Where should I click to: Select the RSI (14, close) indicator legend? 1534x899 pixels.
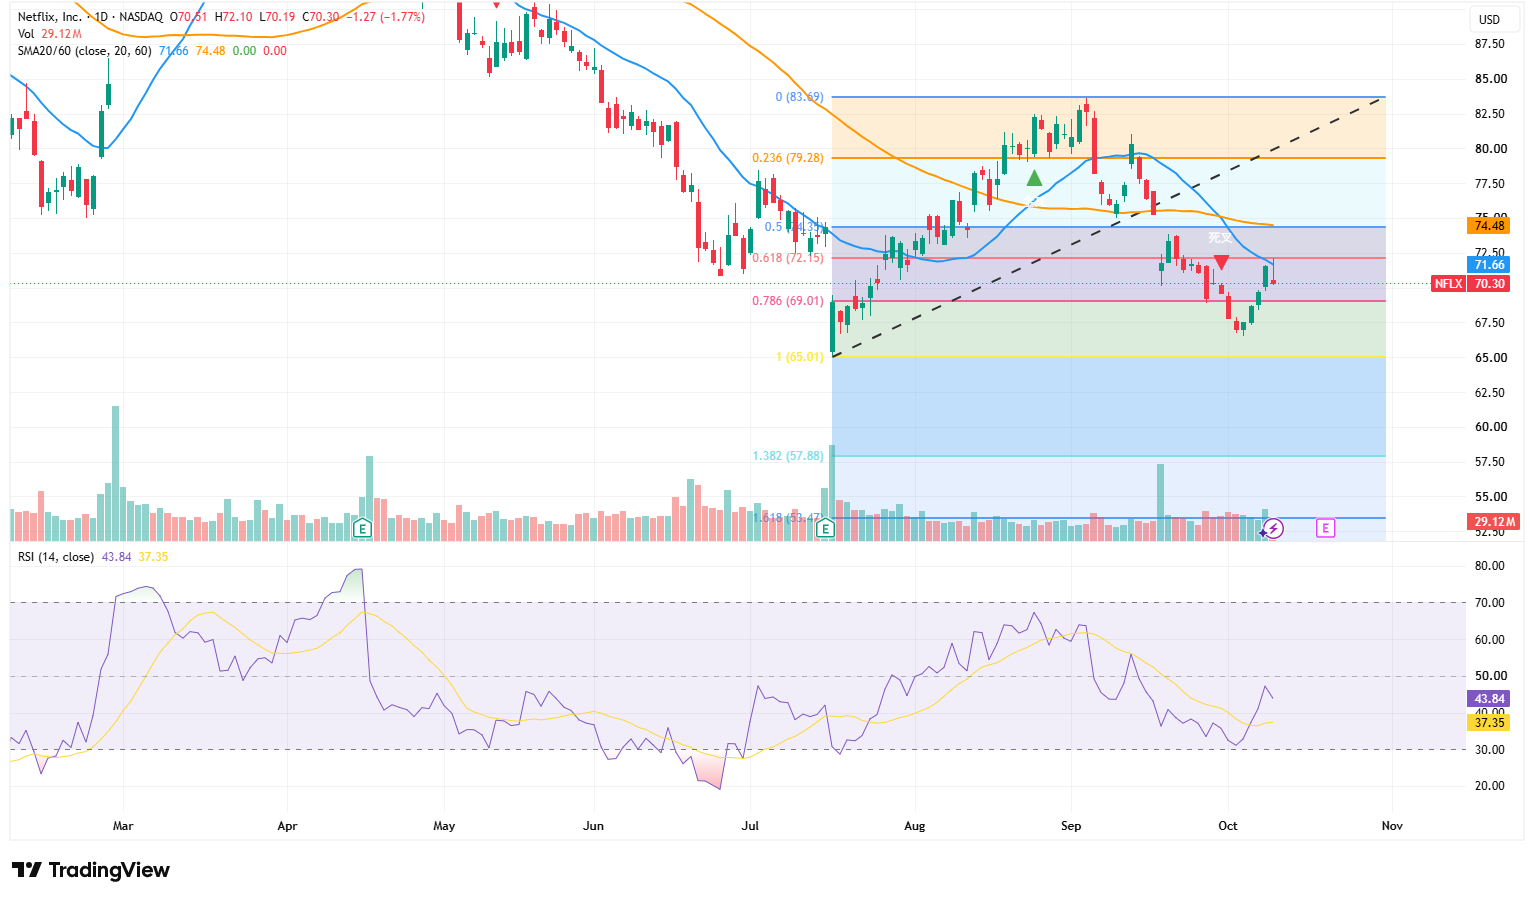coord(56,557)
